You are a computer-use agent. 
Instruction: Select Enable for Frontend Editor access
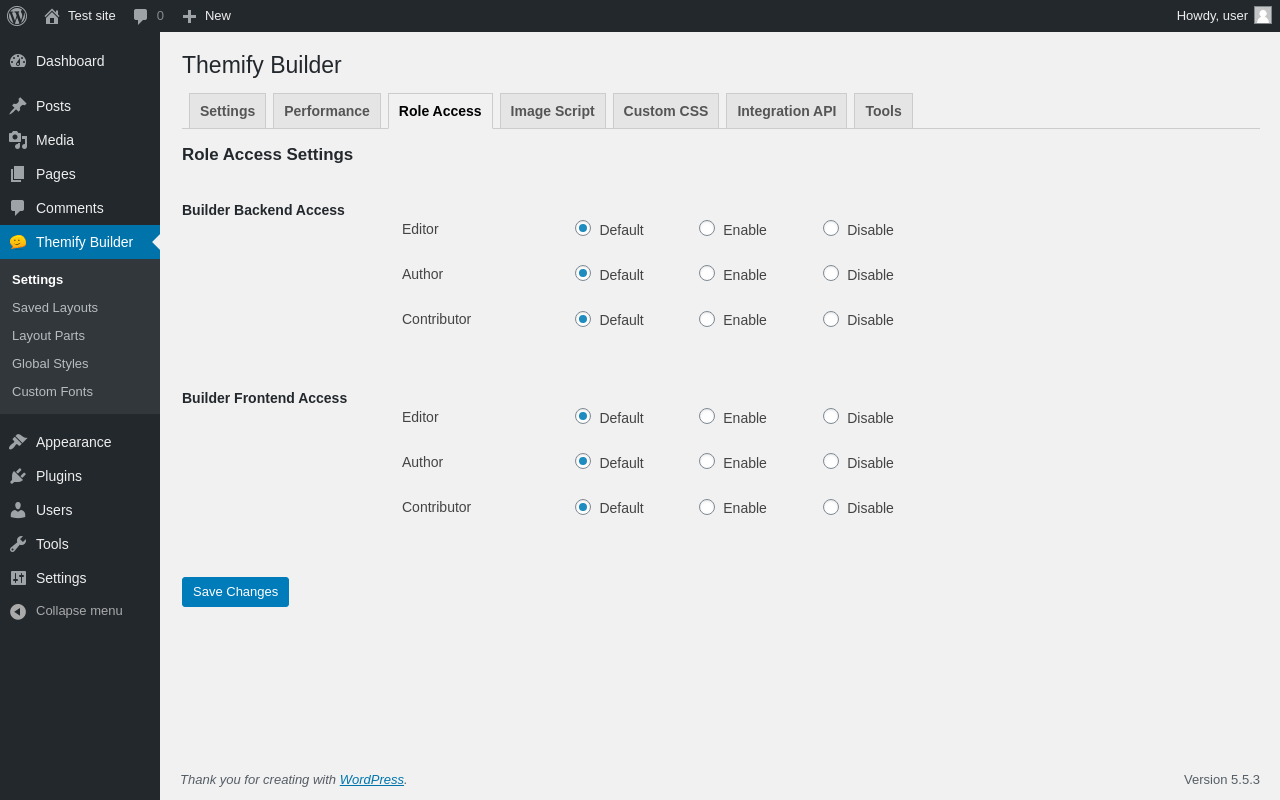coord(707,416)
